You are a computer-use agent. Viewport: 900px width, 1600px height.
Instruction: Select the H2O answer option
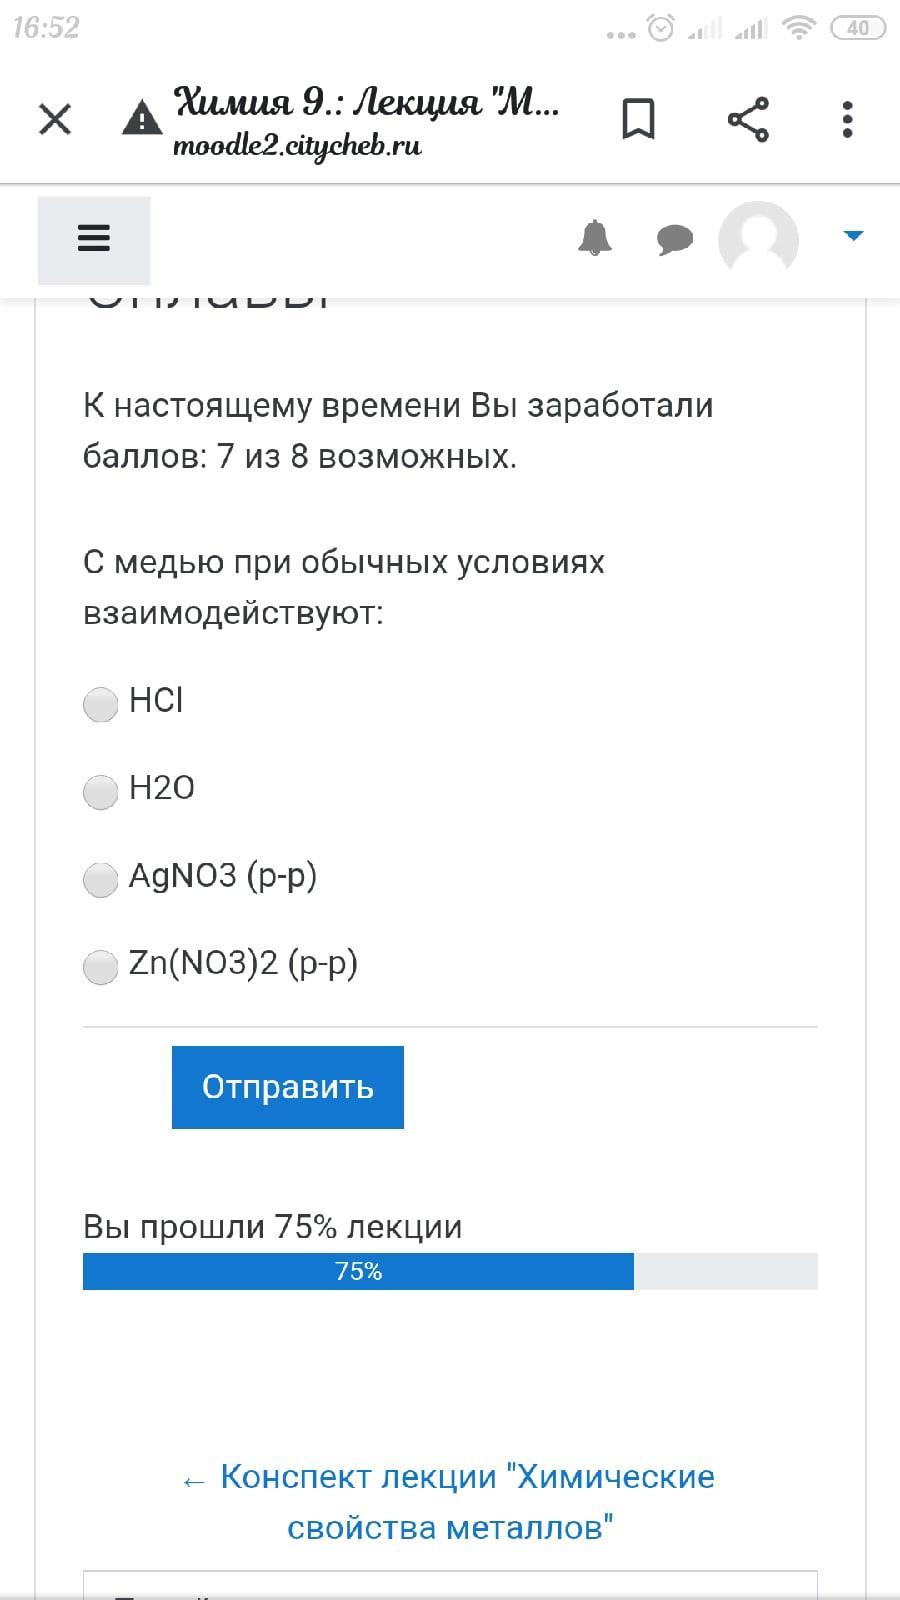pyautogui.click(x=100, y=791)
